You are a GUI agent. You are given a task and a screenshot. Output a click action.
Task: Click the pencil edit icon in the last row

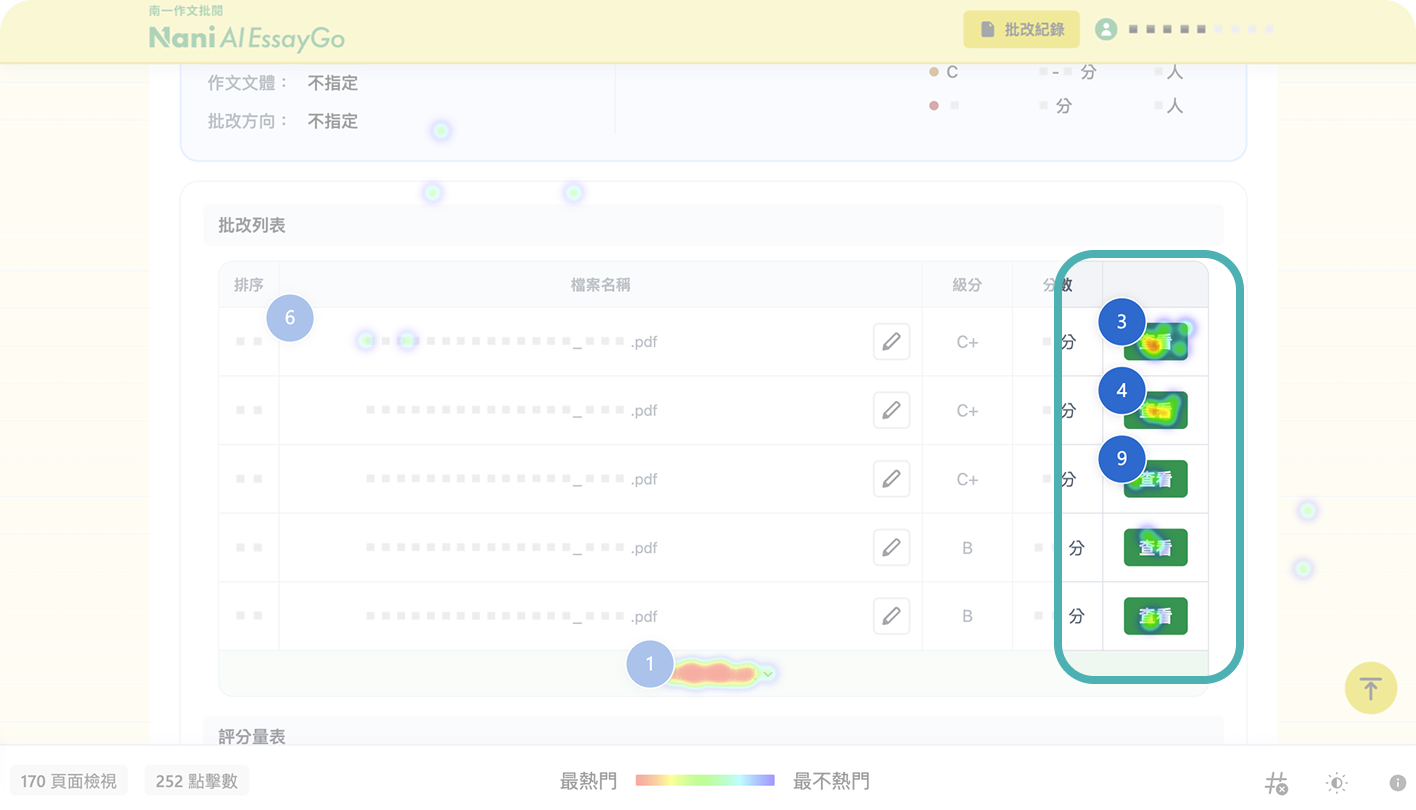tap(891, 616)
